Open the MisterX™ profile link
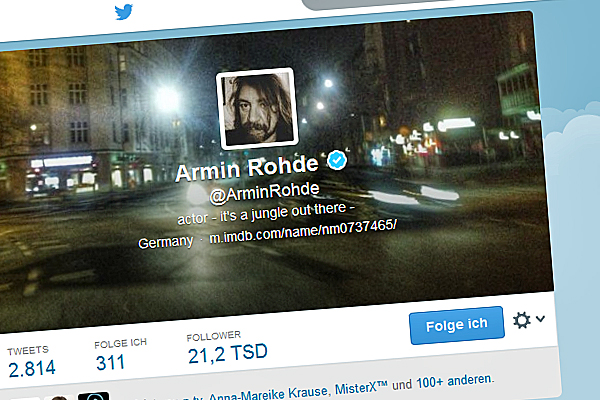This screenshot has height=400, width=600. (x=361, y=387)
